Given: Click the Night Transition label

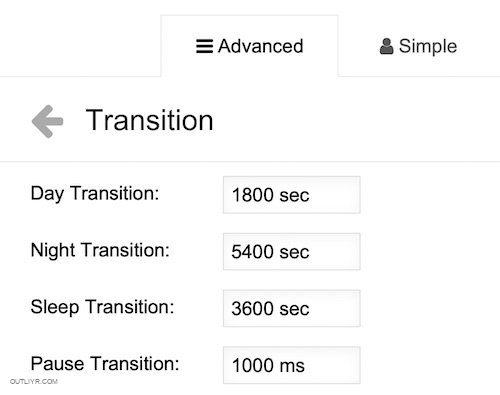Looking at the screenshot, I should tap(100, 250).
